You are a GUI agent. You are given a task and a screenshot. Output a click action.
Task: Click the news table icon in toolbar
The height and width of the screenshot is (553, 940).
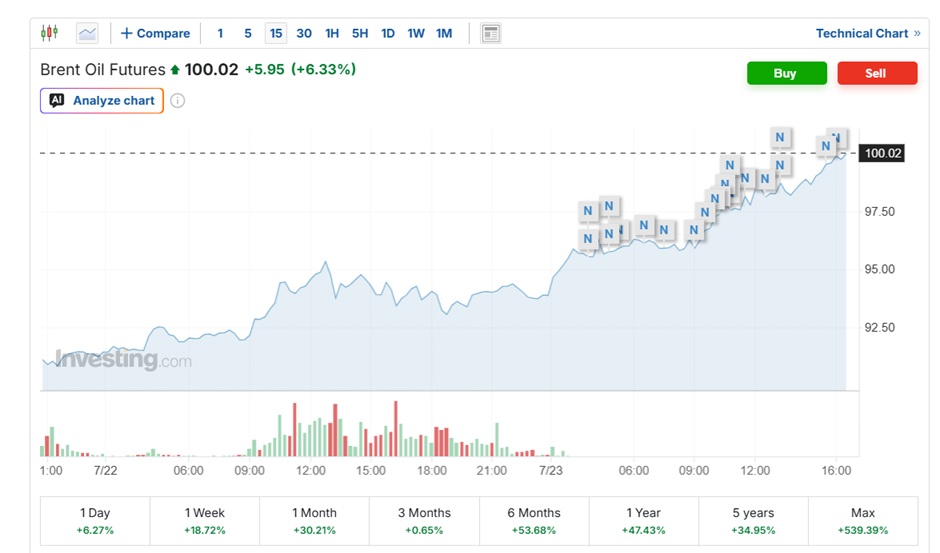tap(491, 34)
